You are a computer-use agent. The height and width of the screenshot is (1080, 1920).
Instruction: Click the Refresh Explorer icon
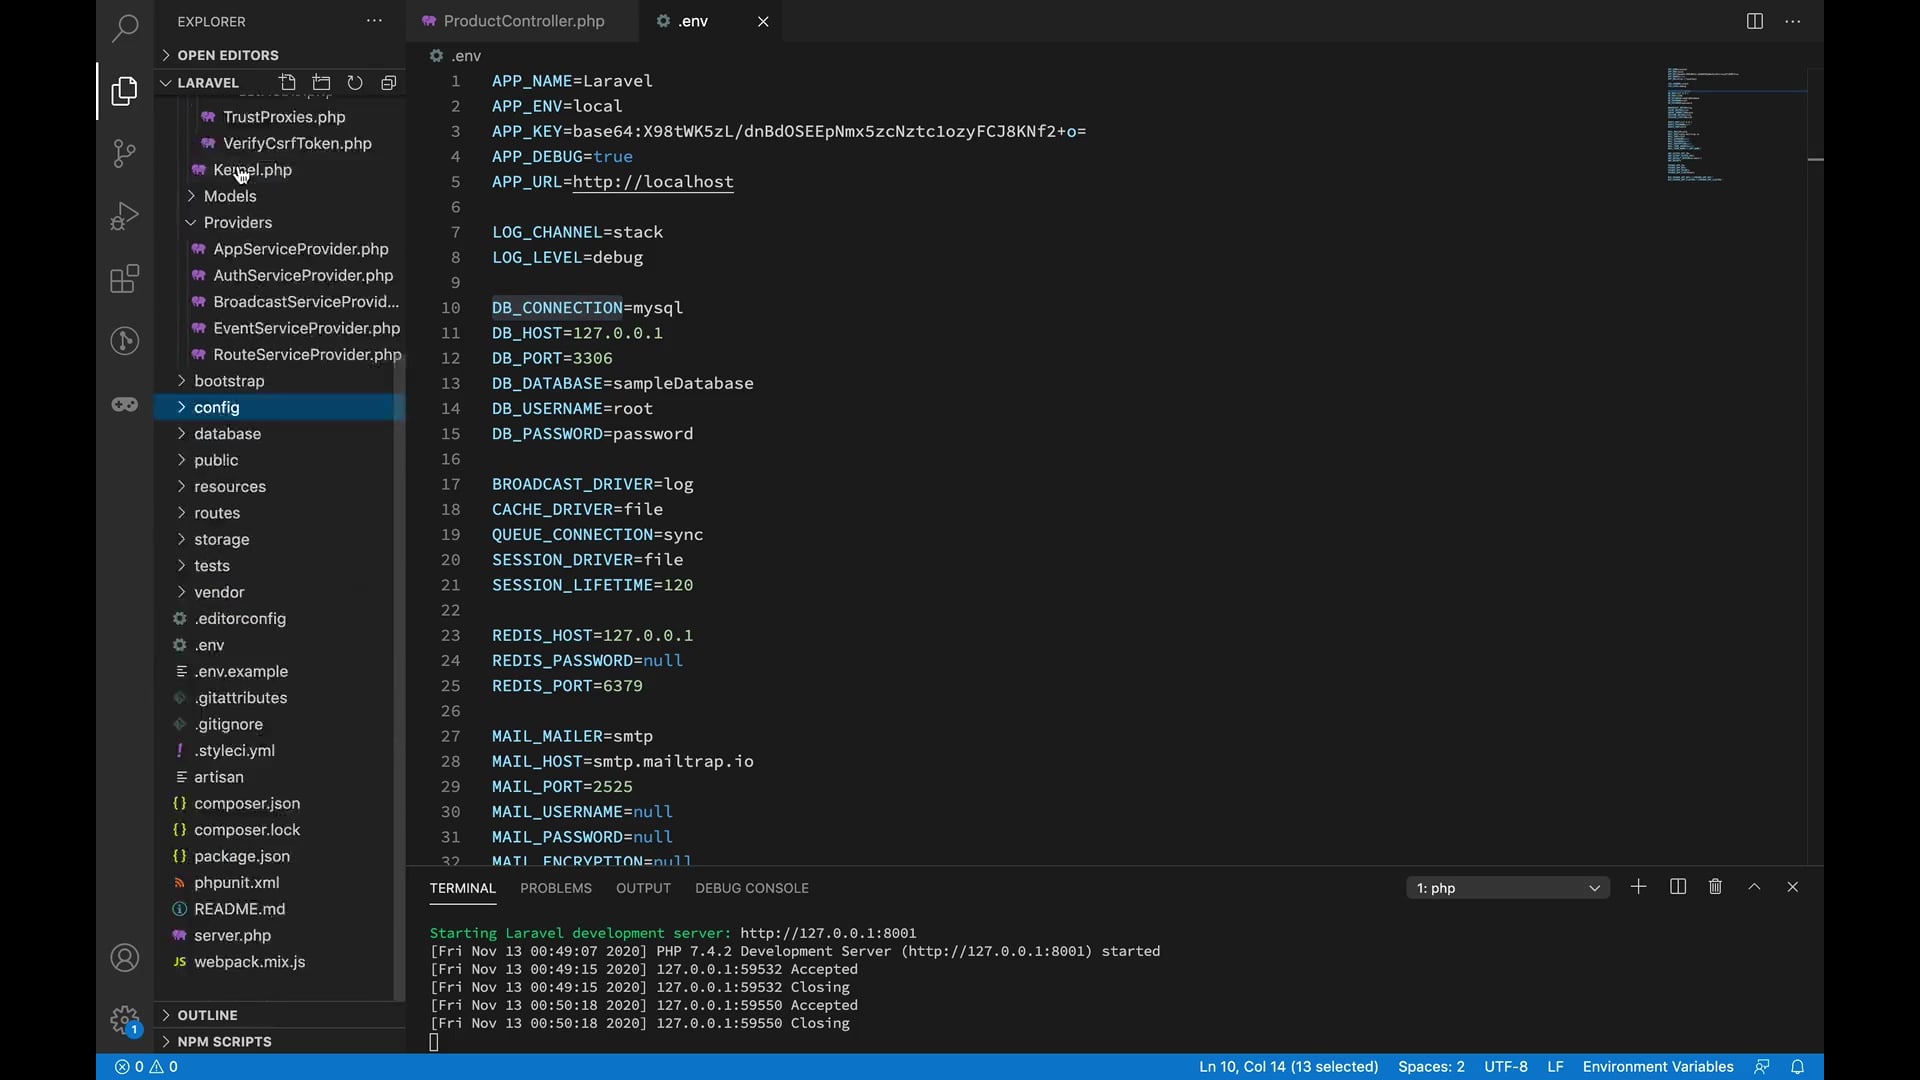coord(355,83)
